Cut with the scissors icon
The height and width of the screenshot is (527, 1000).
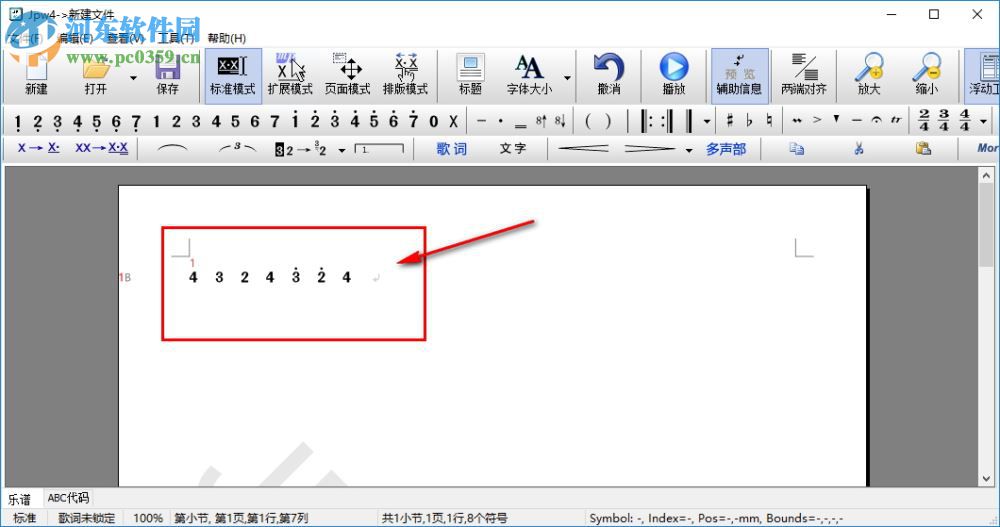pos(859,149)
